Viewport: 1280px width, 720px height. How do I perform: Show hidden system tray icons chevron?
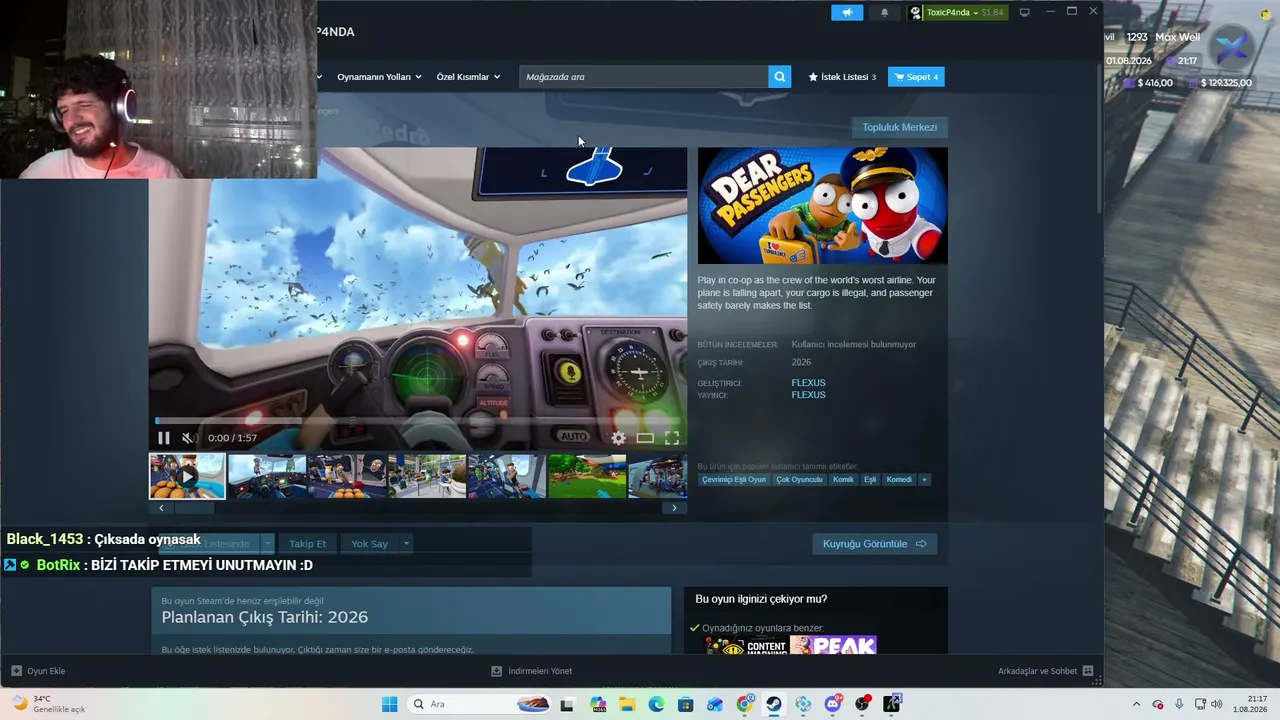1136,704
